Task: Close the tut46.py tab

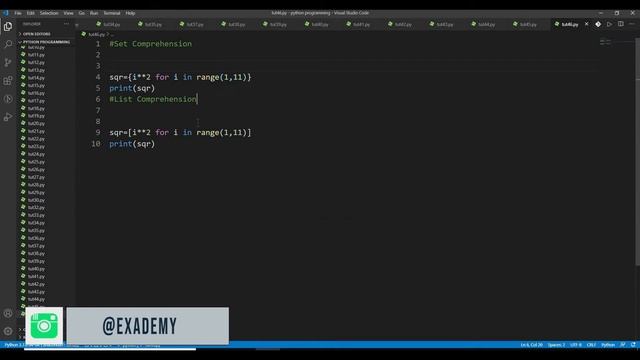Action: click(x=587, y=24)
